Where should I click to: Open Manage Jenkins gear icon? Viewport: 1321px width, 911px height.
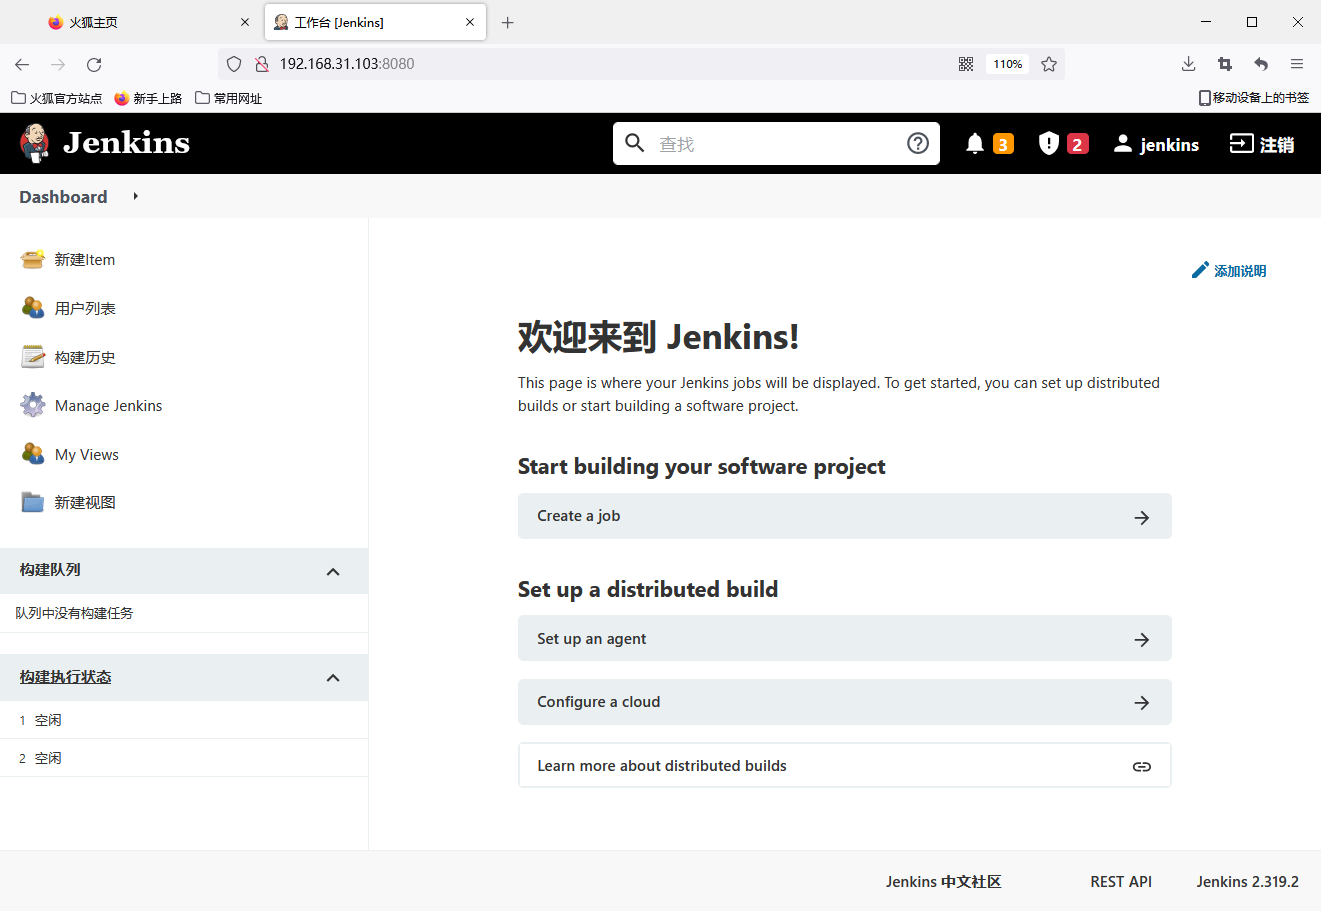(33, 405)
